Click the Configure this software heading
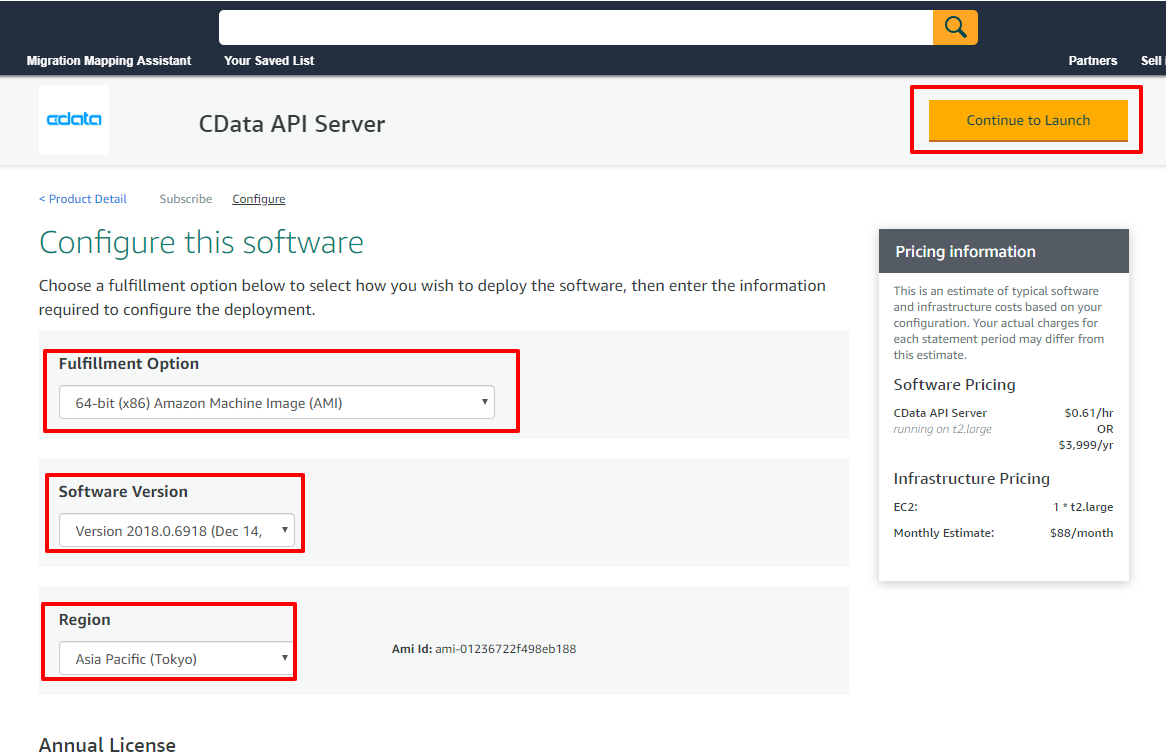The height and width of the screenshot is (756, 1166). click(x=201, y=242)
